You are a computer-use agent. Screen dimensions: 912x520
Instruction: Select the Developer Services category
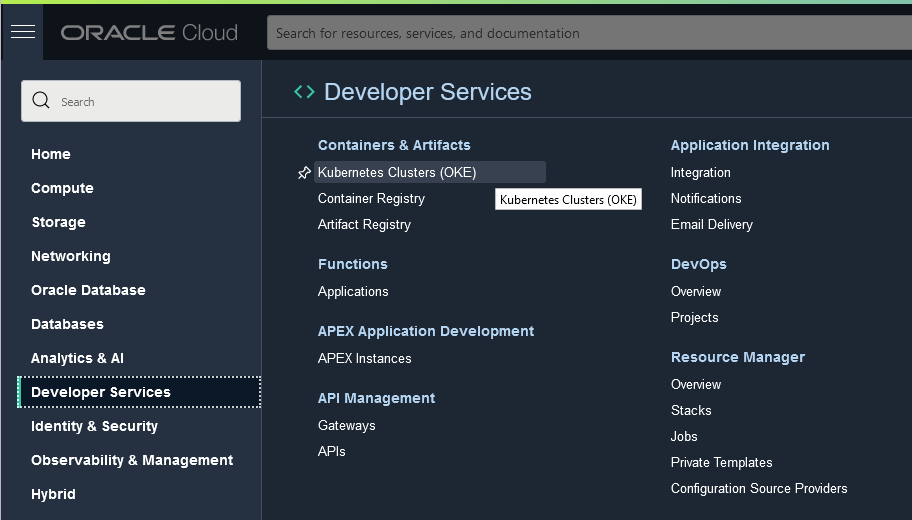[x=140, y=392]
